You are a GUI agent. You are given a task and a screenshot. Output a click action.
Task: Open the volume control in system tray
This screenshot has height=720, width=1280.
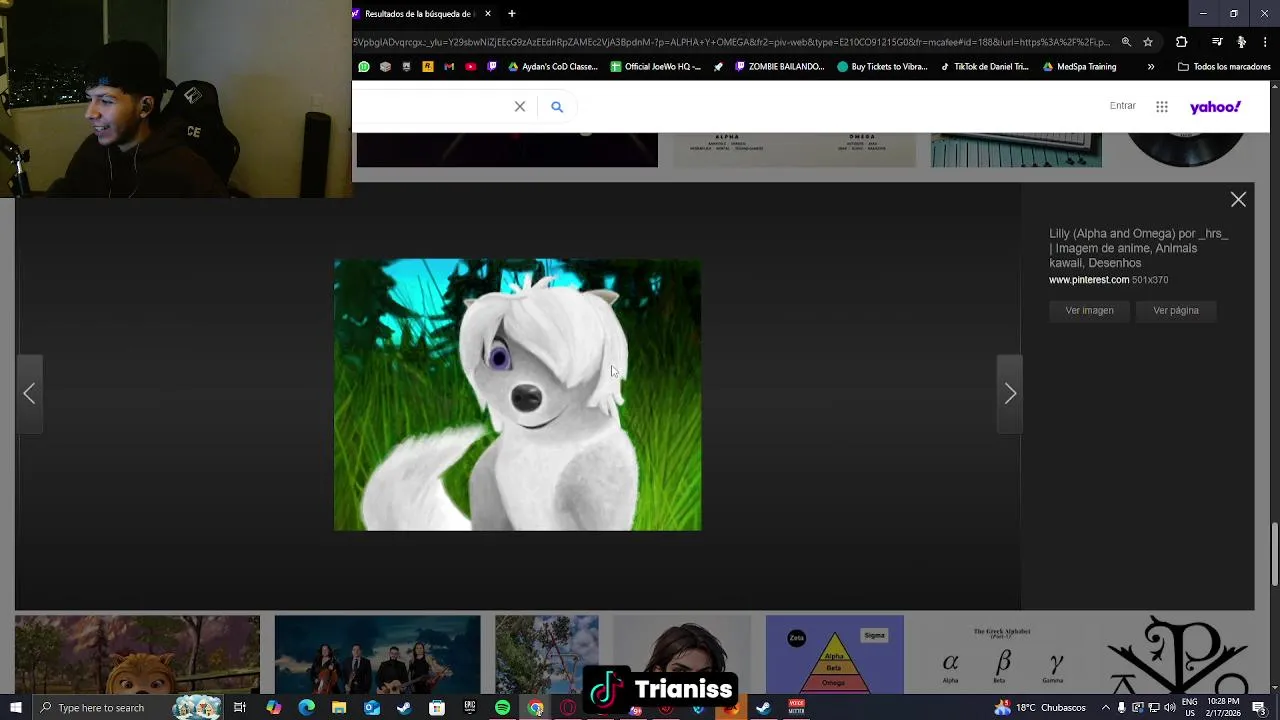pyautogui.click(x=1170, y=708)
